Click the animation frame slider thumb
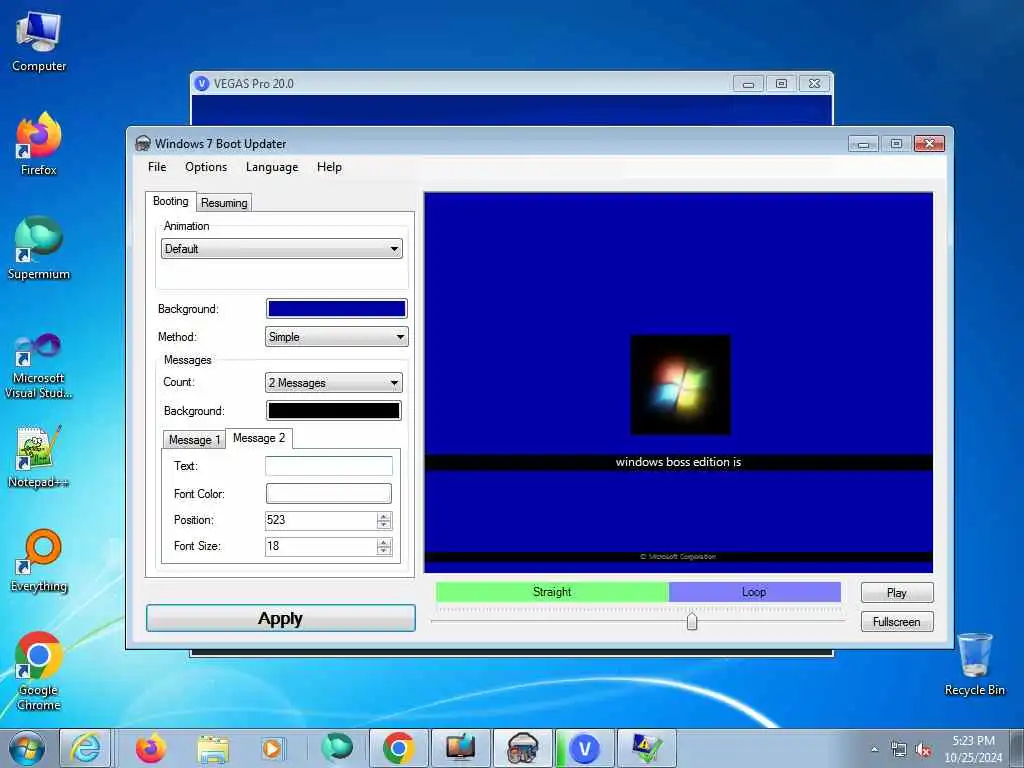Viewport: 1024px width, 768px height. [692, 620]
